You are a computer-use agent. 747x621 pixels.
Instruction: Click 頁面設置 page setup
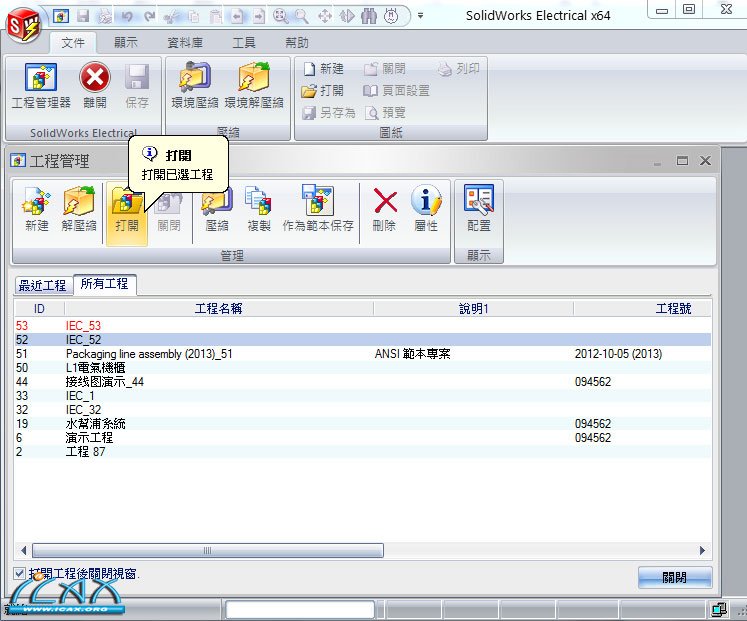396,90
